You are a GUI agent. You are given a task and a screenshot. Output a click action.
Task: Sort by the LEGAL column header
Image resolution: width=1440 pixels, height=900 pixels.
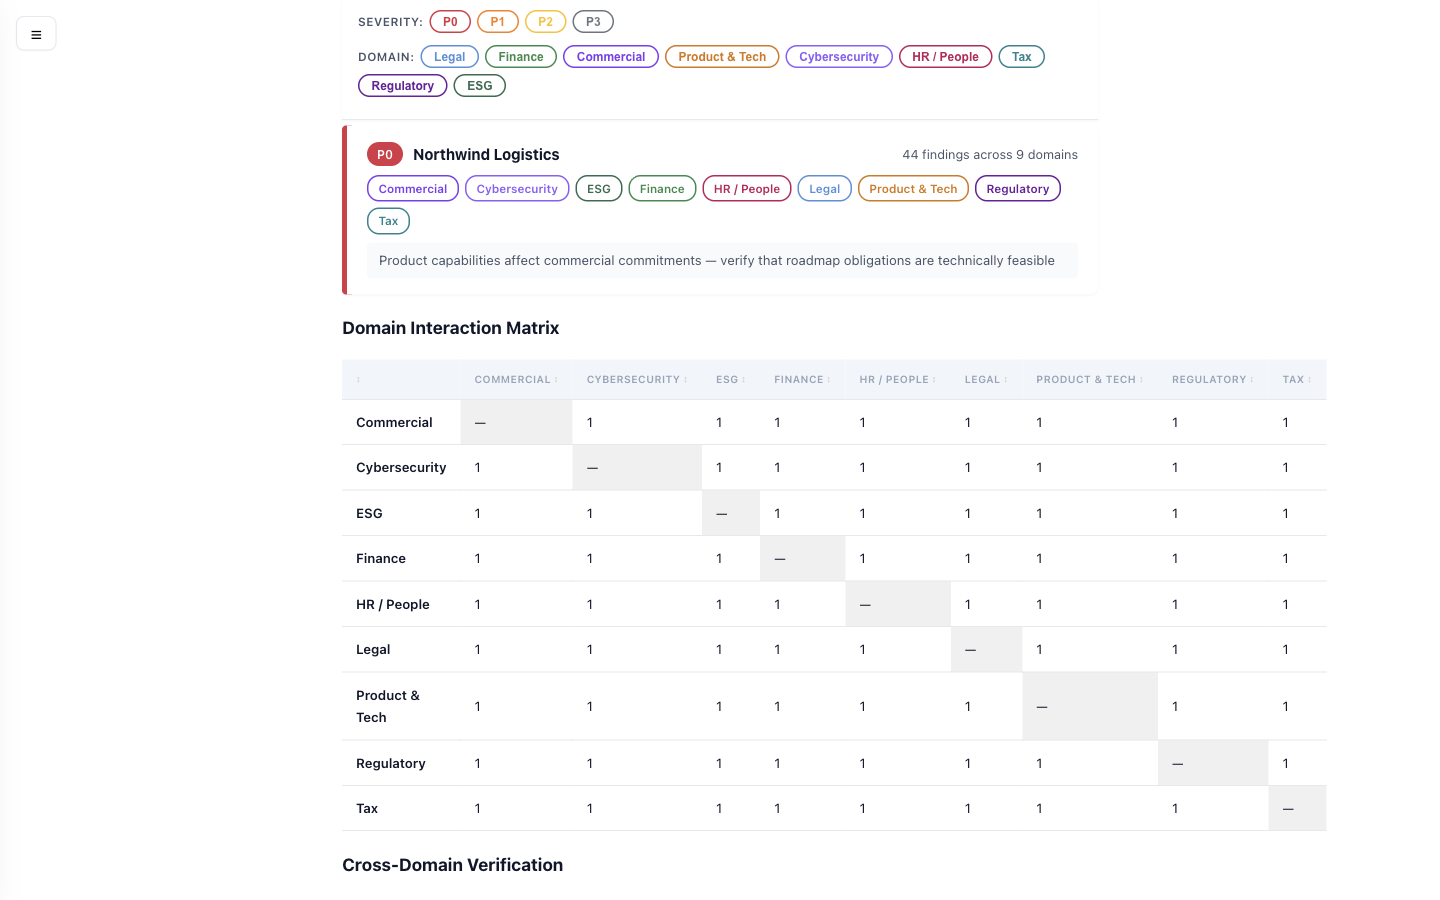tap(986, 380)
